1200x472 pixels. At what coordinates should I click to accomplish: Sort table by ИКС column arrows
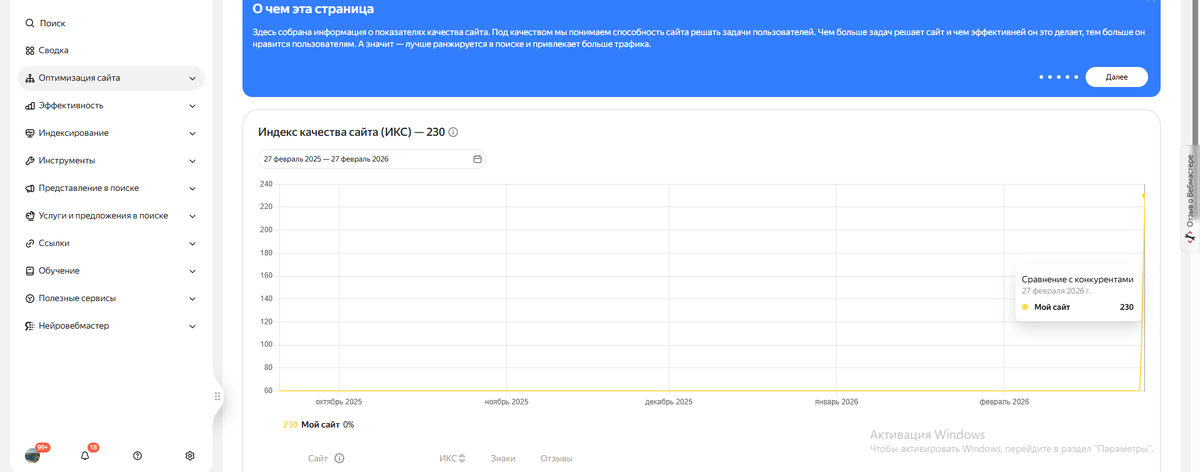(x=462, y=458)
